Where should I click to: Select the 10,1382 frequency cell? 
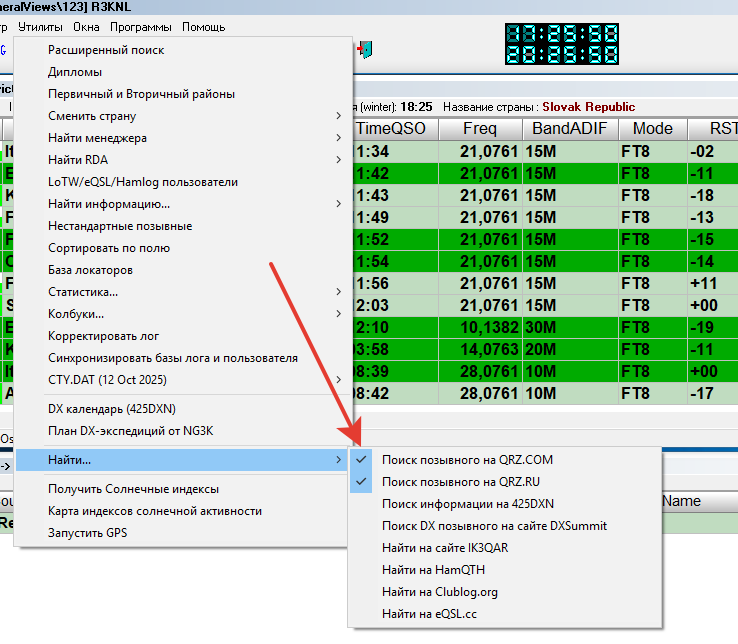point(480,328)
